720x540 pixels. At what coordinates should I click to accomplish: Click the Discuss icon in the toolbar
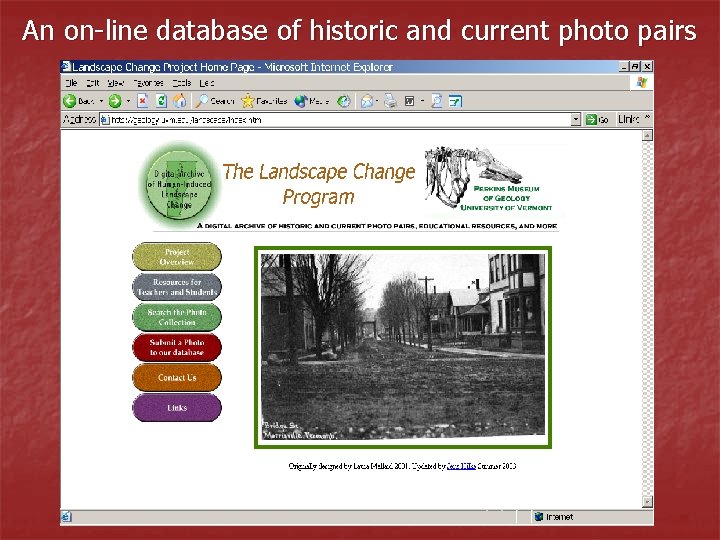[x=436, y=101]
